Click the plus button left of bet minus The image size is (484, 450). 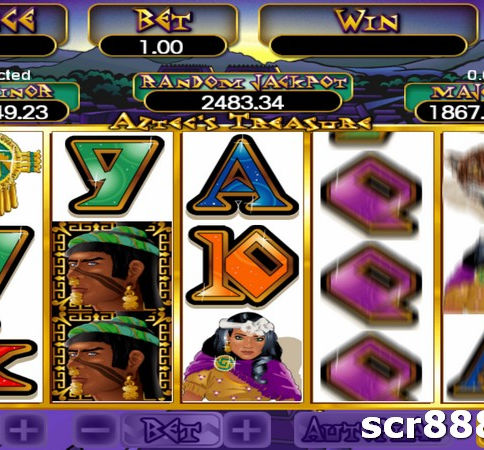coord(23,430)
